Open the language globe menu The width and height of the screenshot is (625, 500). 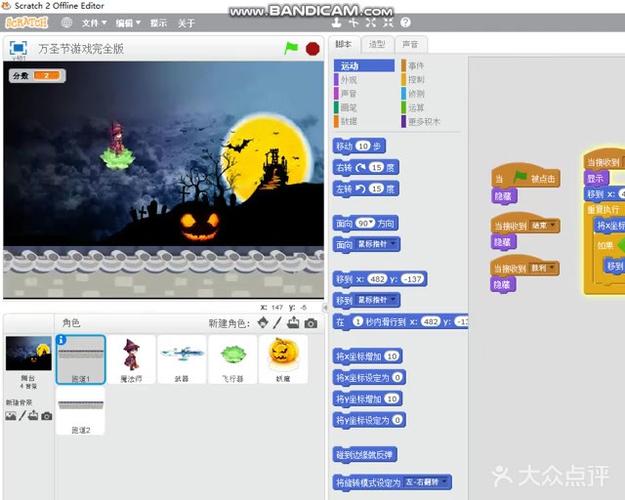[67, 23]
